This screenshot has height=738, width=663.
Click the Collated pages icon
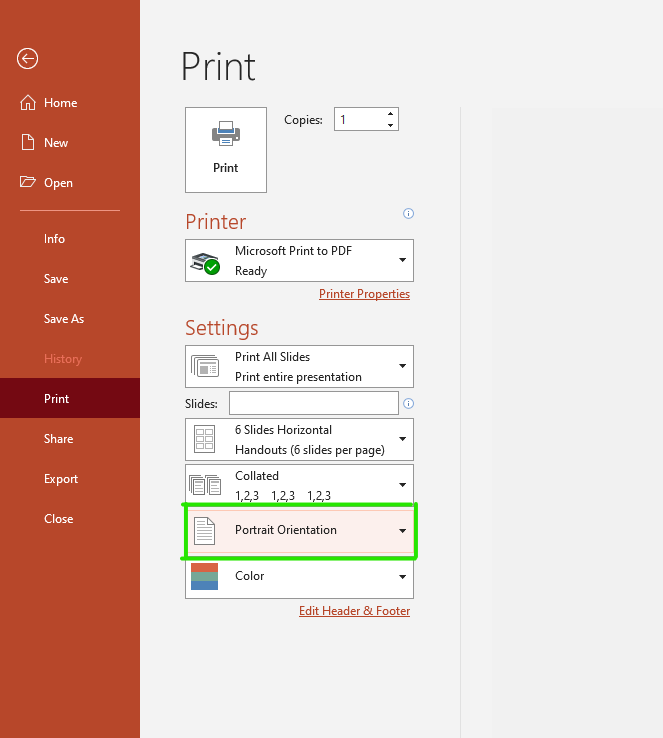205,485
